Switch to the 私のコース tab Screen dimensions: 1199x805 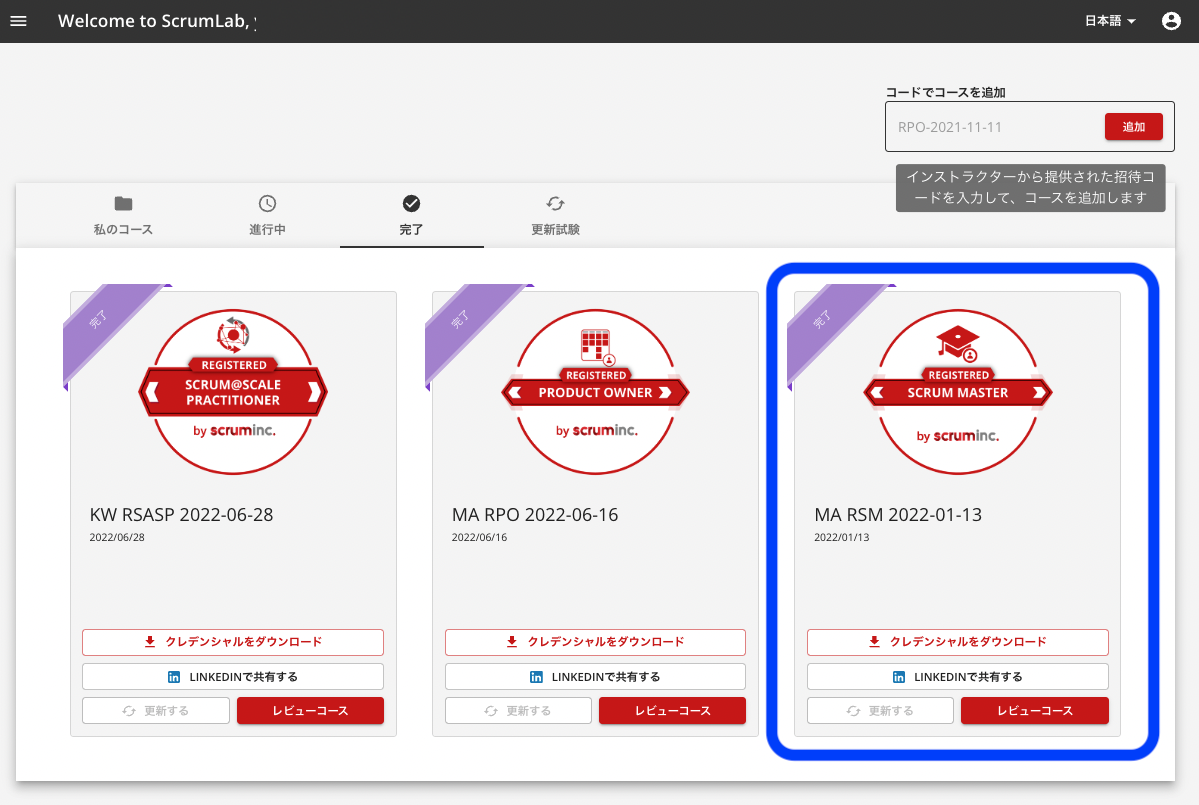pyautogui.click(x=123, y=216)
